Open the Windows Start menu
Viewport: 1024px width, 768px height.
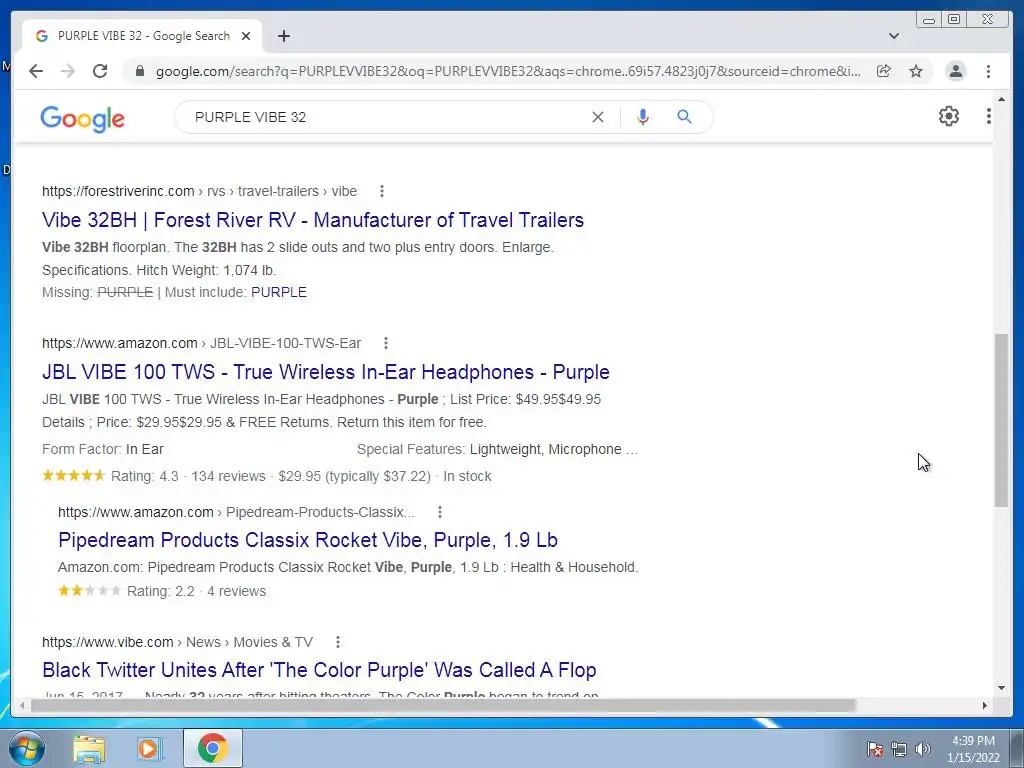click(x=27, y=748)
